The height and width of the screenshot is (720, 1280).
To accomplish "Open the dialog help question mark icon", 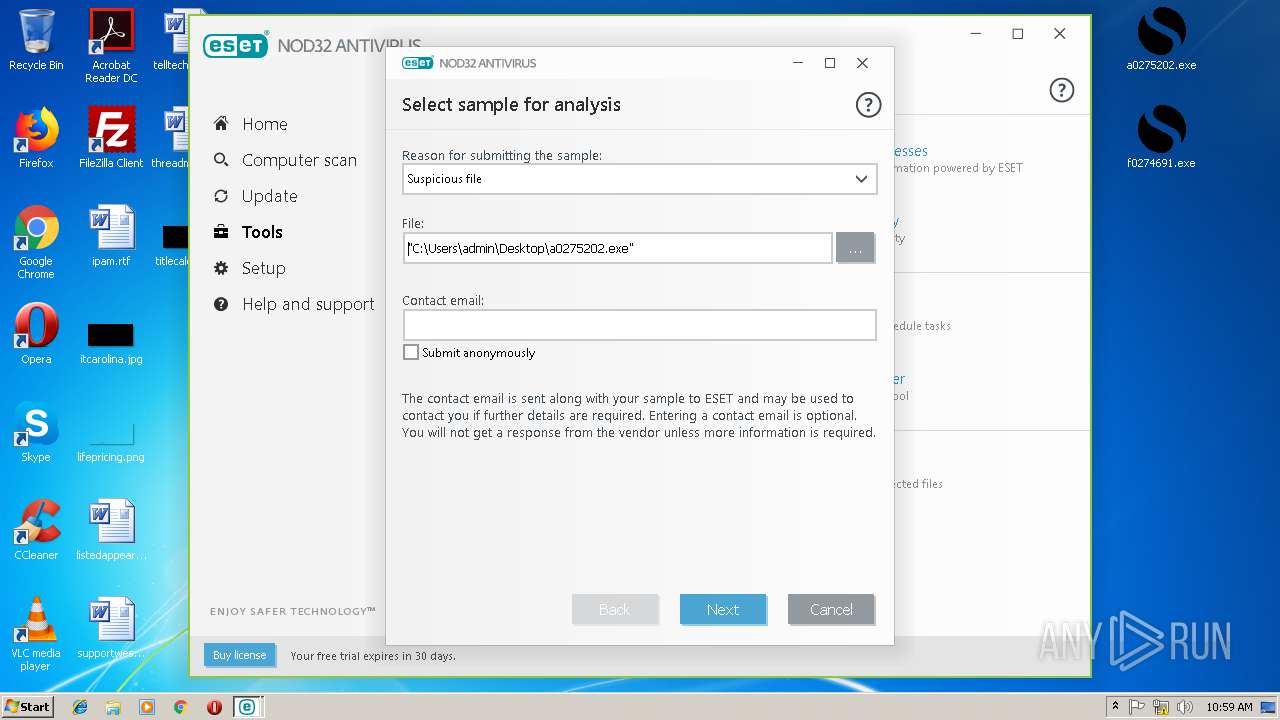I will click(868, 104).
